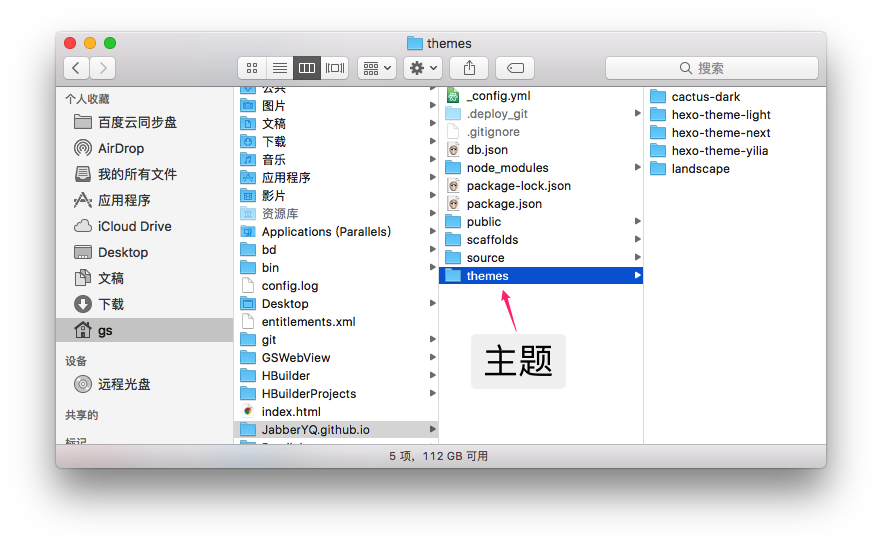Go forward with the right arrow button
Screen dimensions: 882x548
coord(102,68)
